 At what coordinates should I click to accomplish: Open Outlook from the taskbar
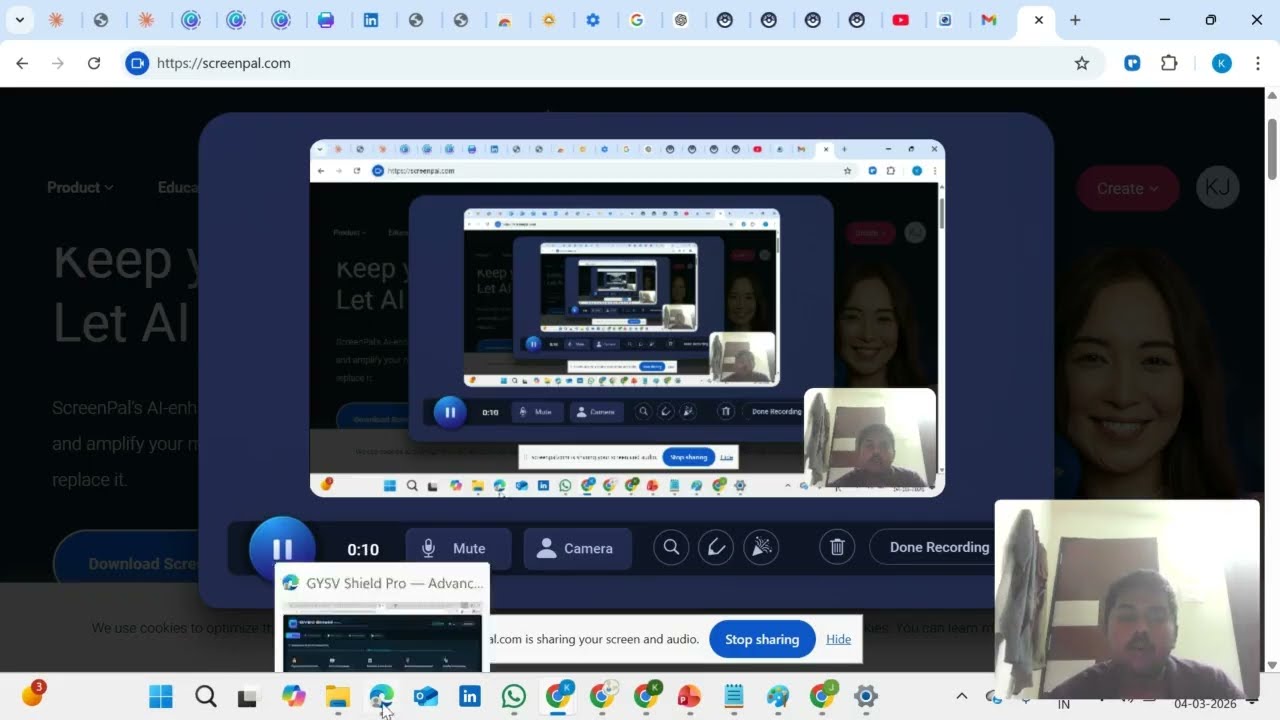click(426, 696)
